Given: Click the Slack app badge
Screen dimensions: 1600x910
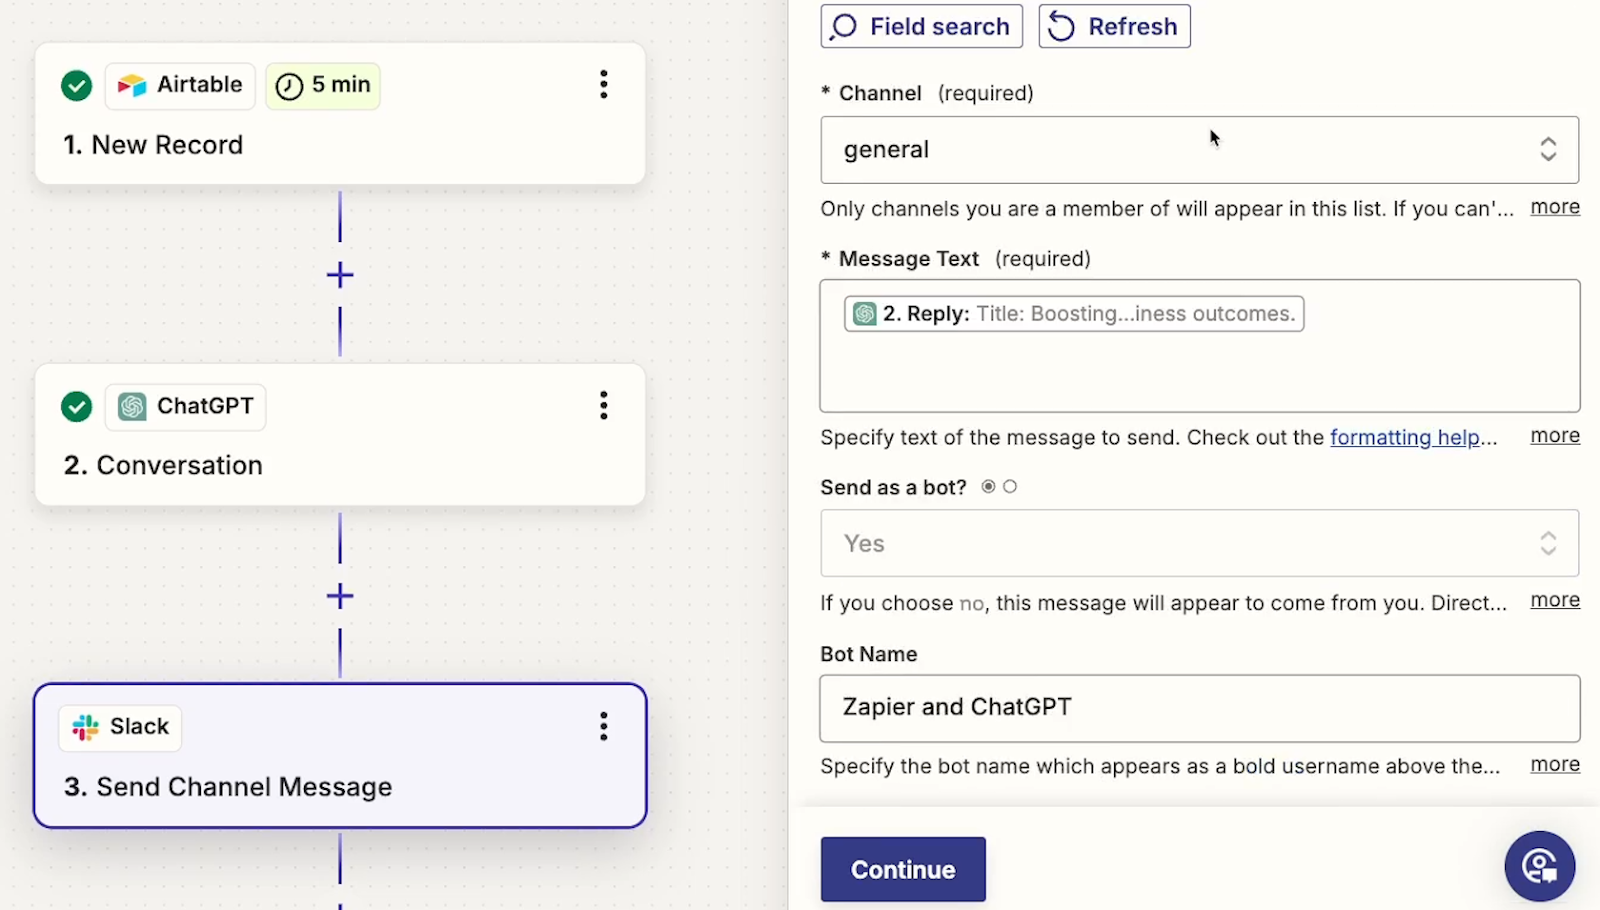Looking at the screenshot, I should (121, 727).
